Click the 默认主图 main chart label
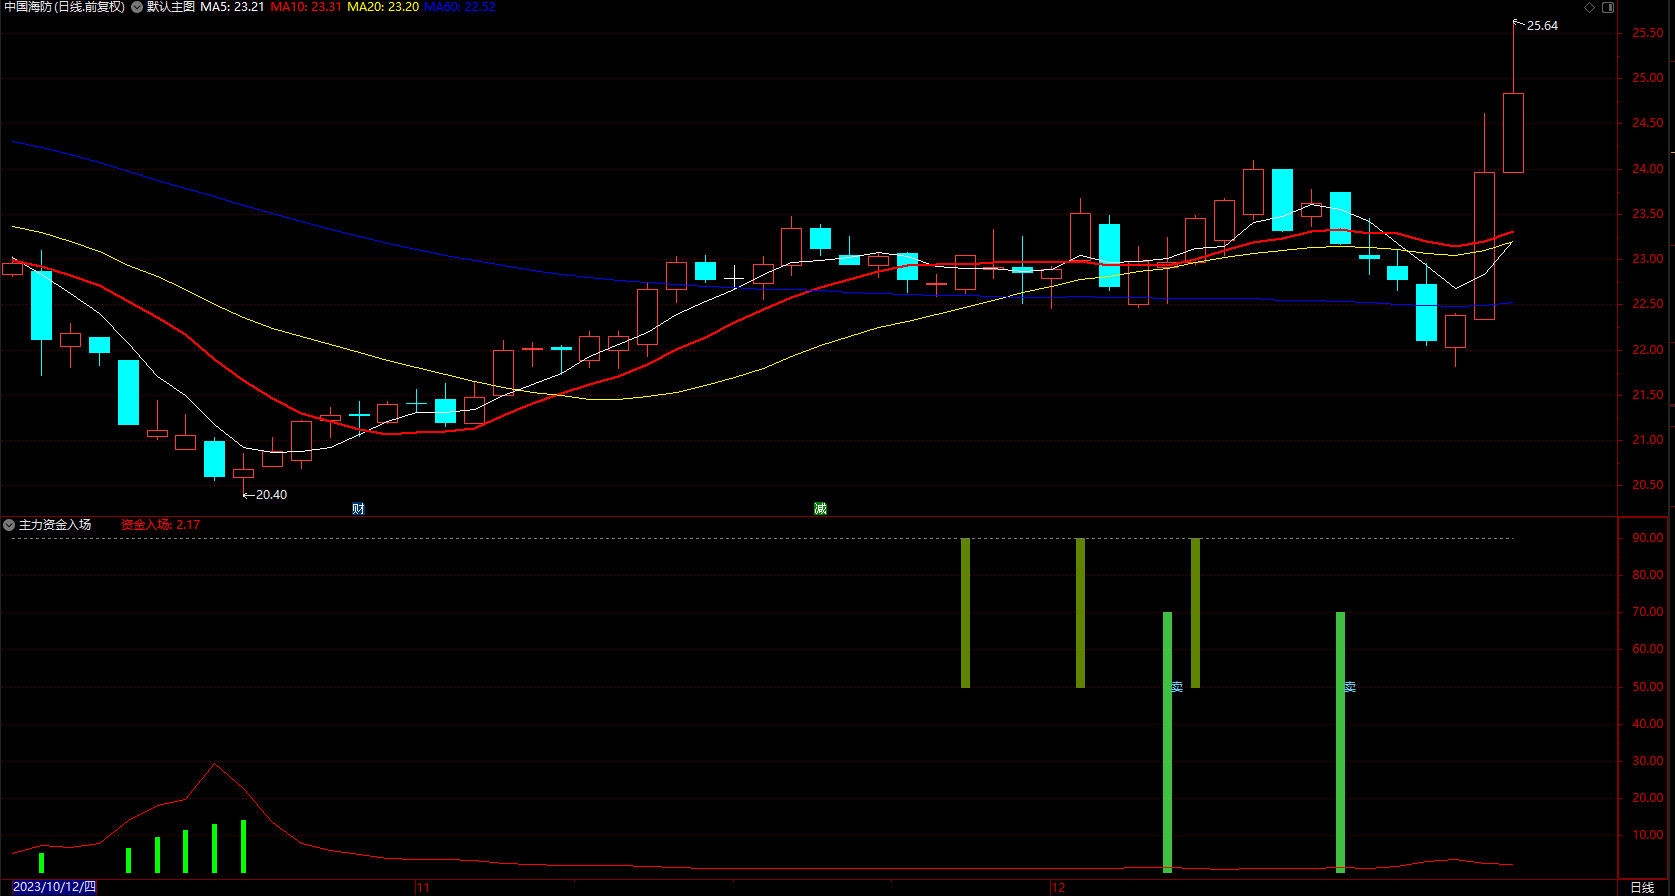The width and height of the screenshot is (1675, 896). pyautogui.click(x=171, y=7)
